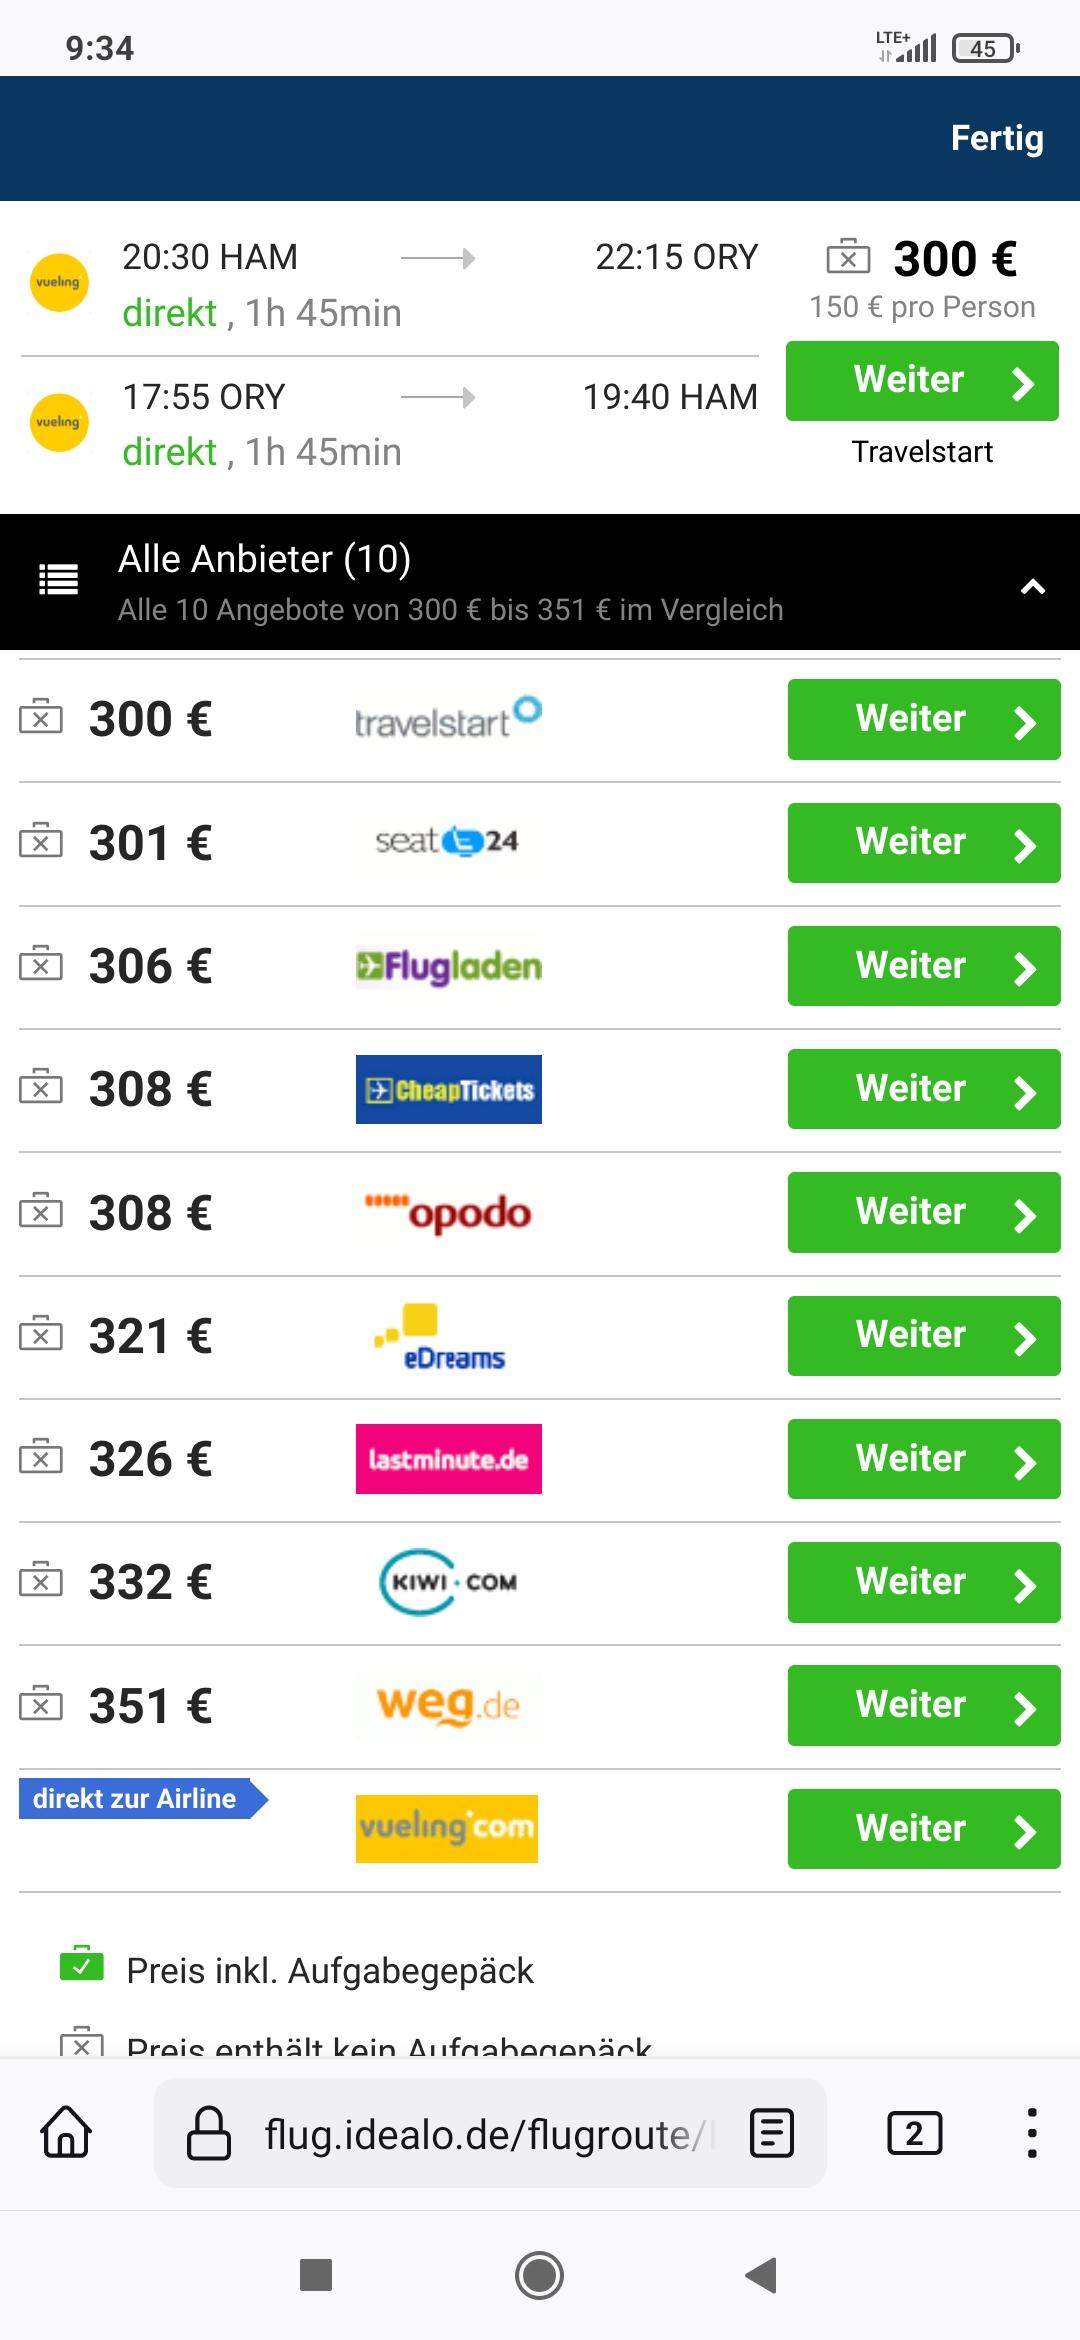The height and width of the screenshot is (2340, 1080).
Task: Click the Vueling airline logo on outbound flight
Action: (x=60, y=283)
